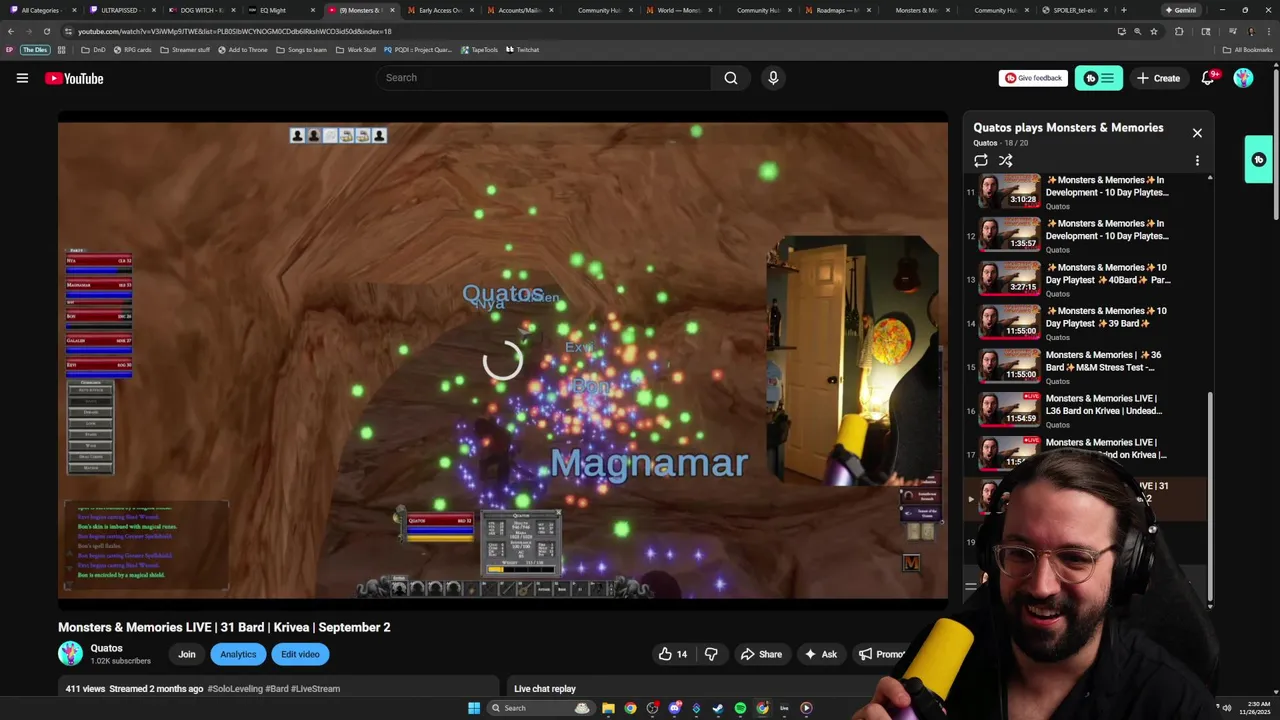Toggle loop playlist
This screenshot has height=720, width=1280.
[981, 160]
